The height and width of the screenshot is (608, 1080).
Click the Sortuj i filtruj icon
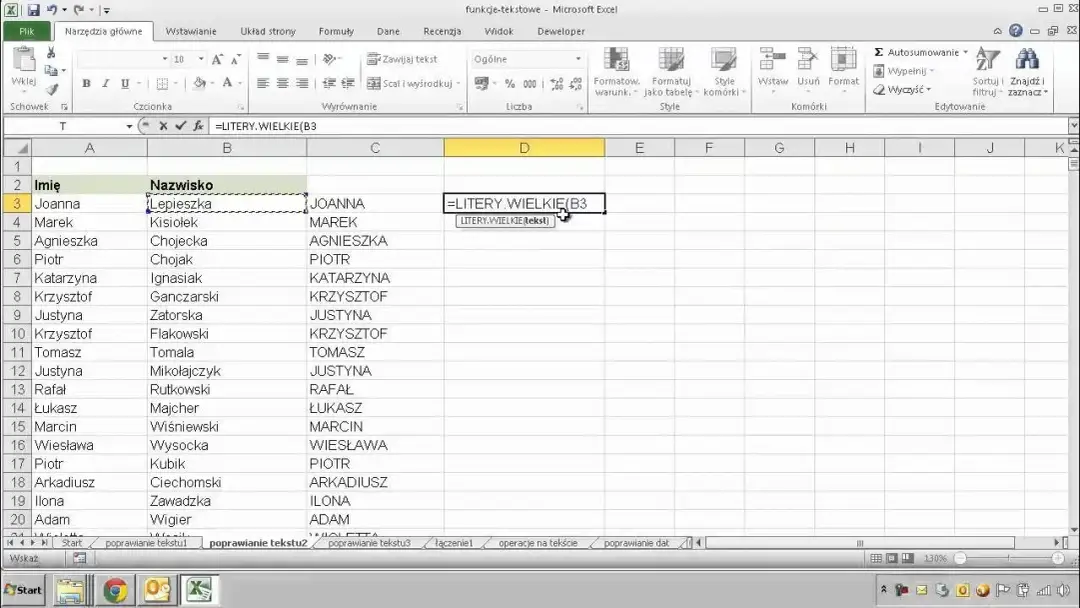(987, 62)
